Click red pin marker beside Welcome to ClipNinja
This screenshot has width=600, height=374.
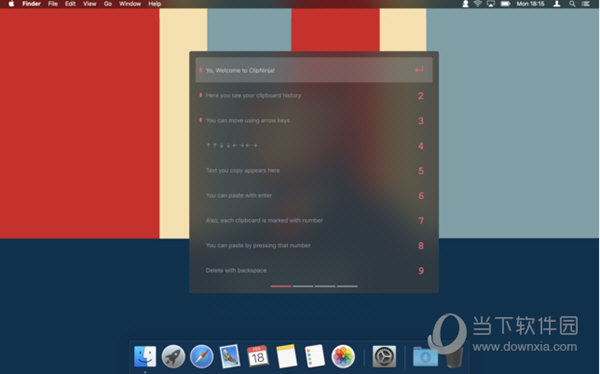201,70
